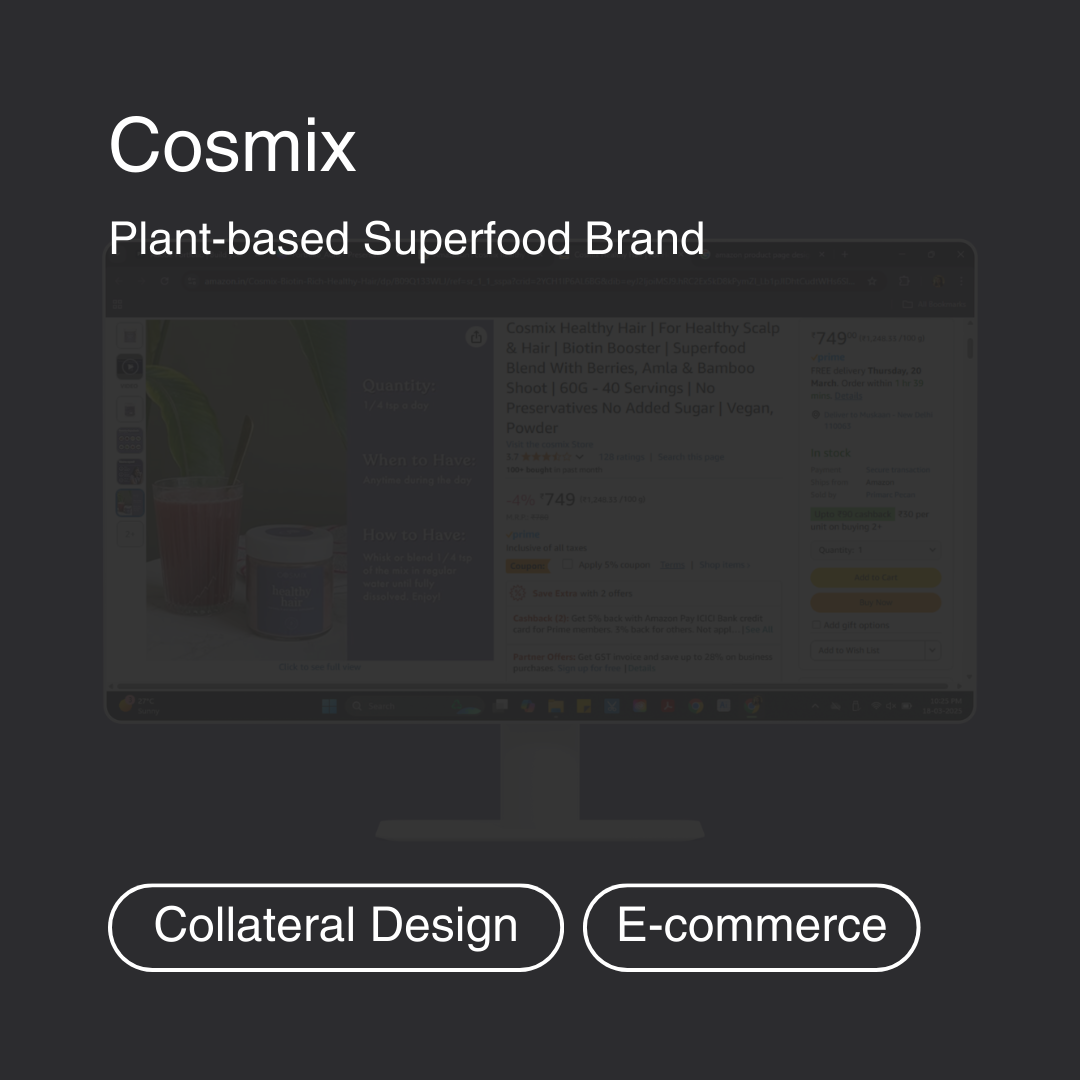The width and height of the screenshot is (1080, 1080).
Task: Bookmark page with address bar star icon
Action: [x=872, y=281]
